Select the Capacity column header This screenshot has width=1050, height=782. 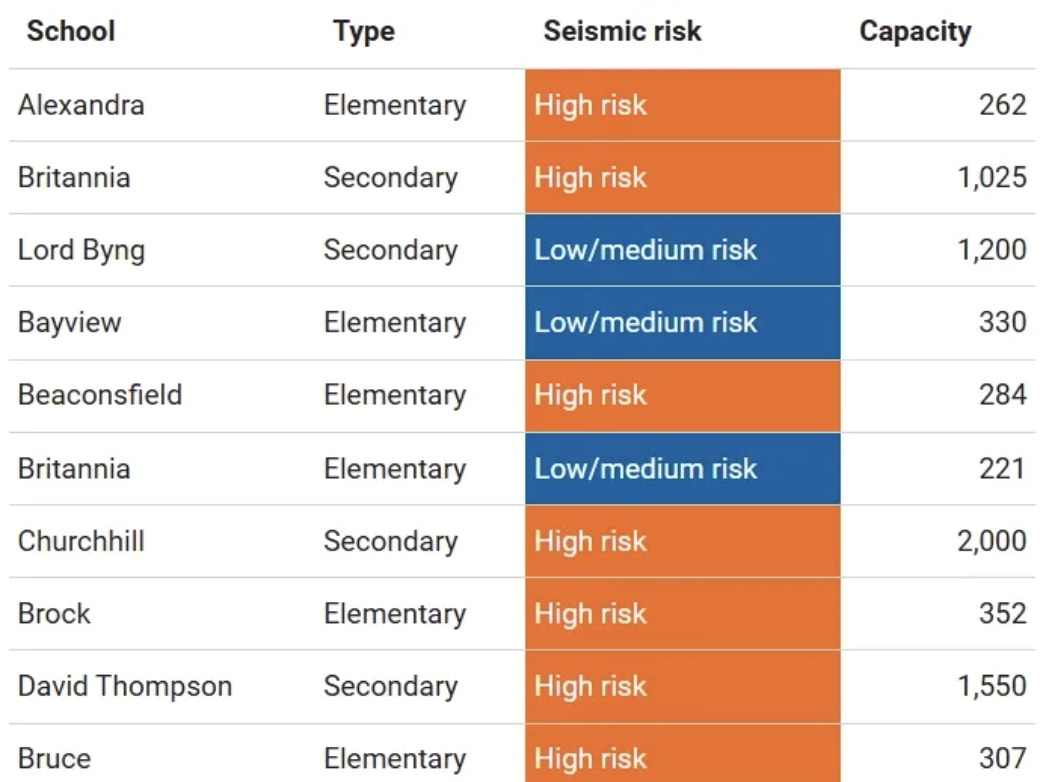pyautogui.click(x=915, y=31)
